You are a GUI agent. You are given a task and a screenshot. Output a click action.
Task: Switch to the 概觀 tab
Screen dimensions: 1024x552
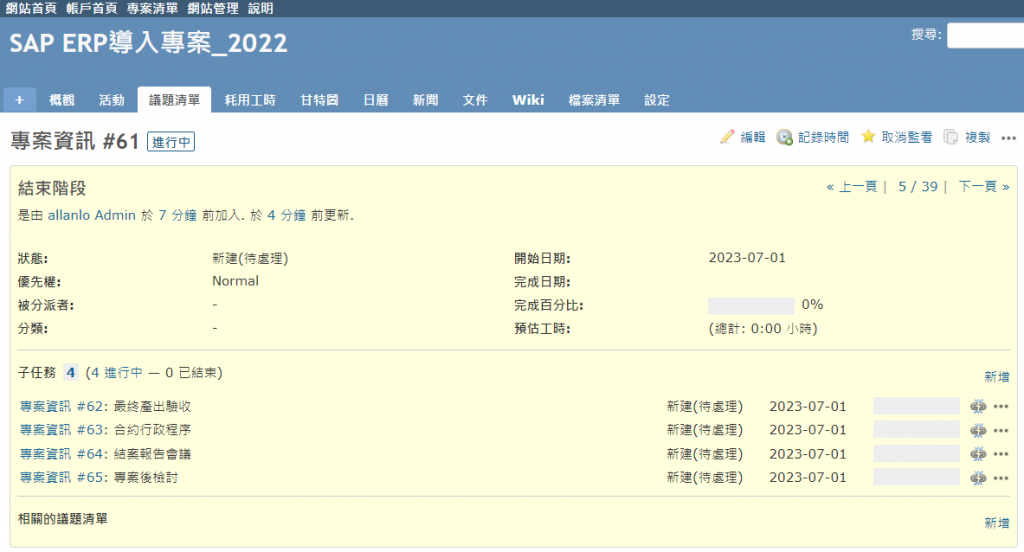point(62,100)
